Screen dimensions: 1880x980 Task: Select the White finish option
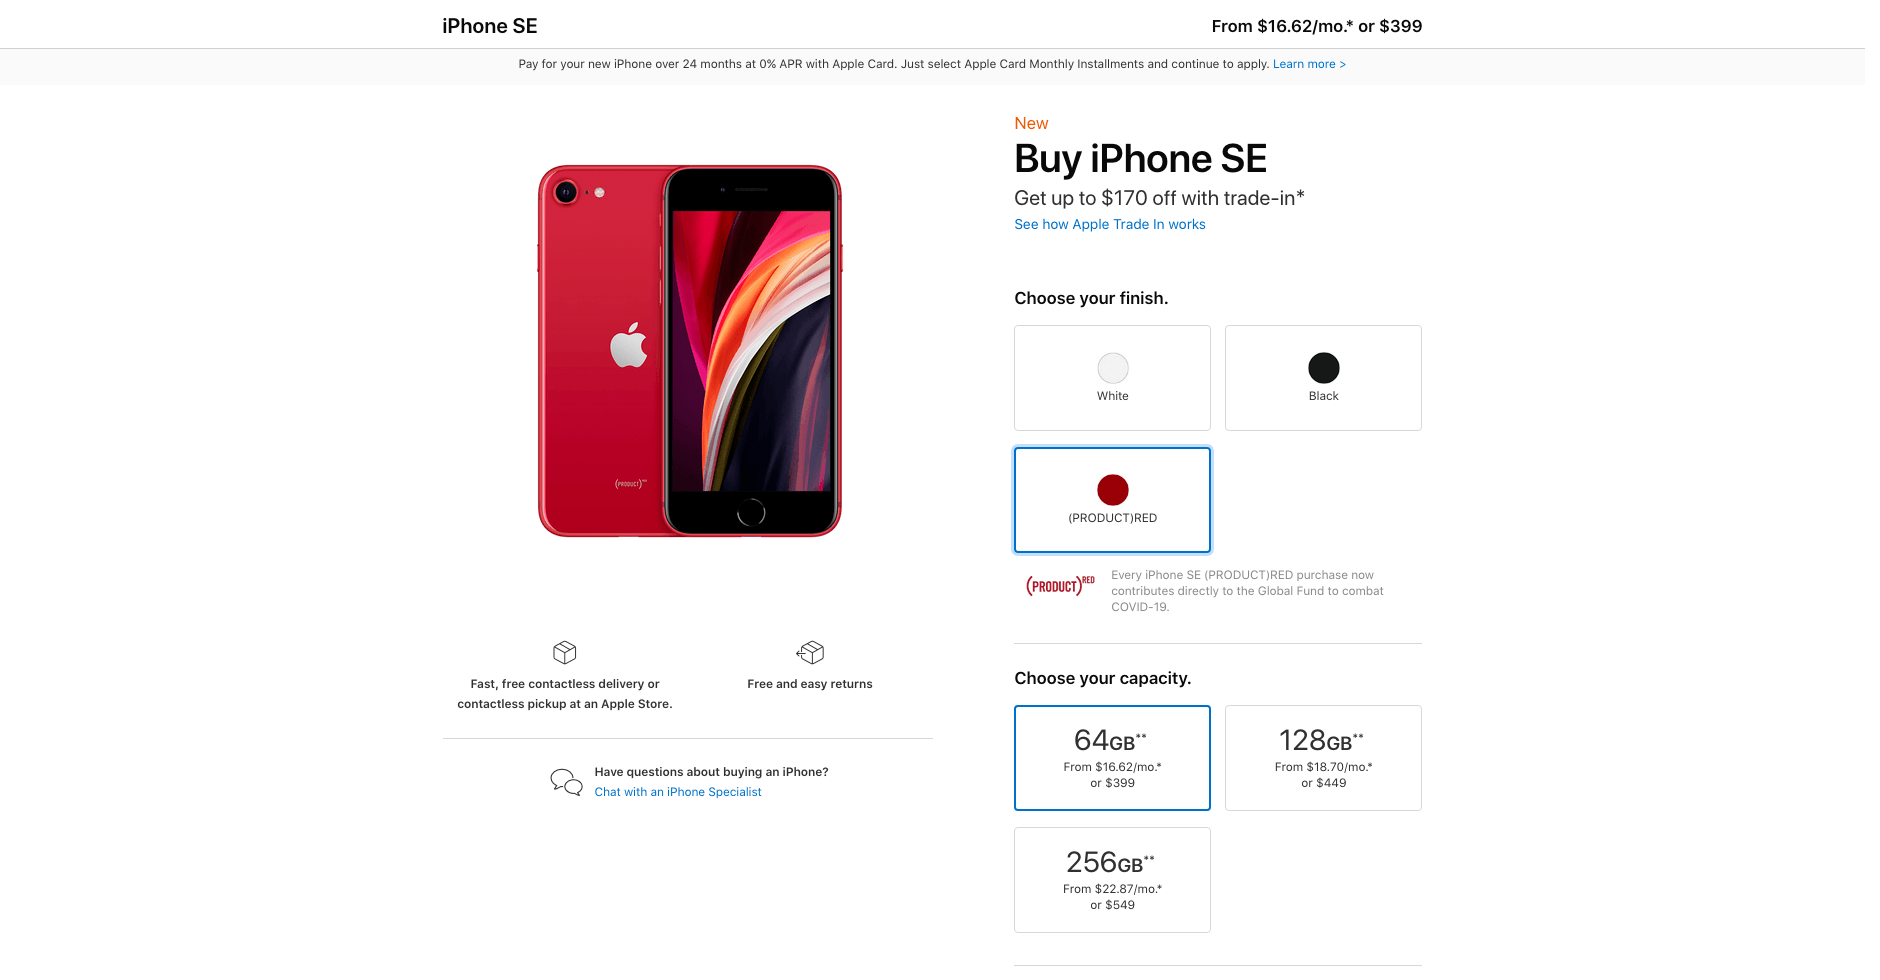coord(1112,378)
